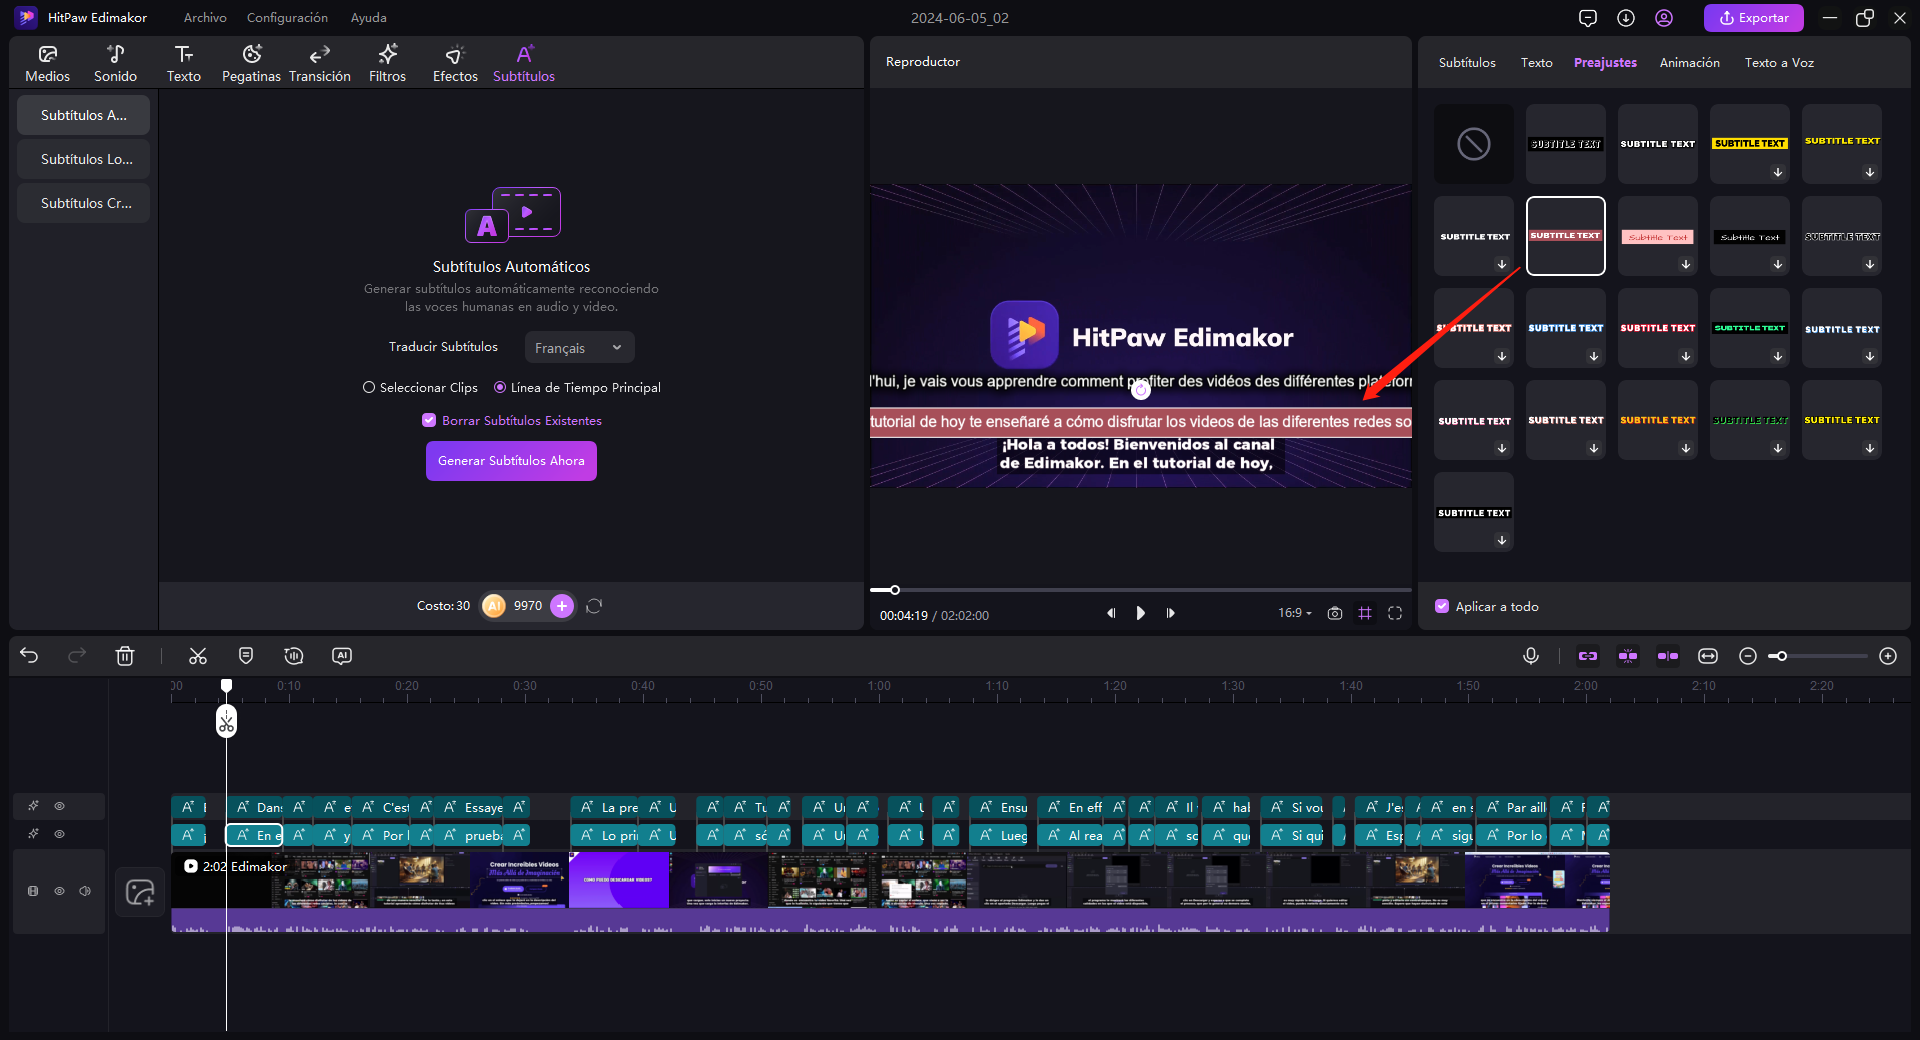
Task: Open the Efectos panel
Action: click(455, 63)
